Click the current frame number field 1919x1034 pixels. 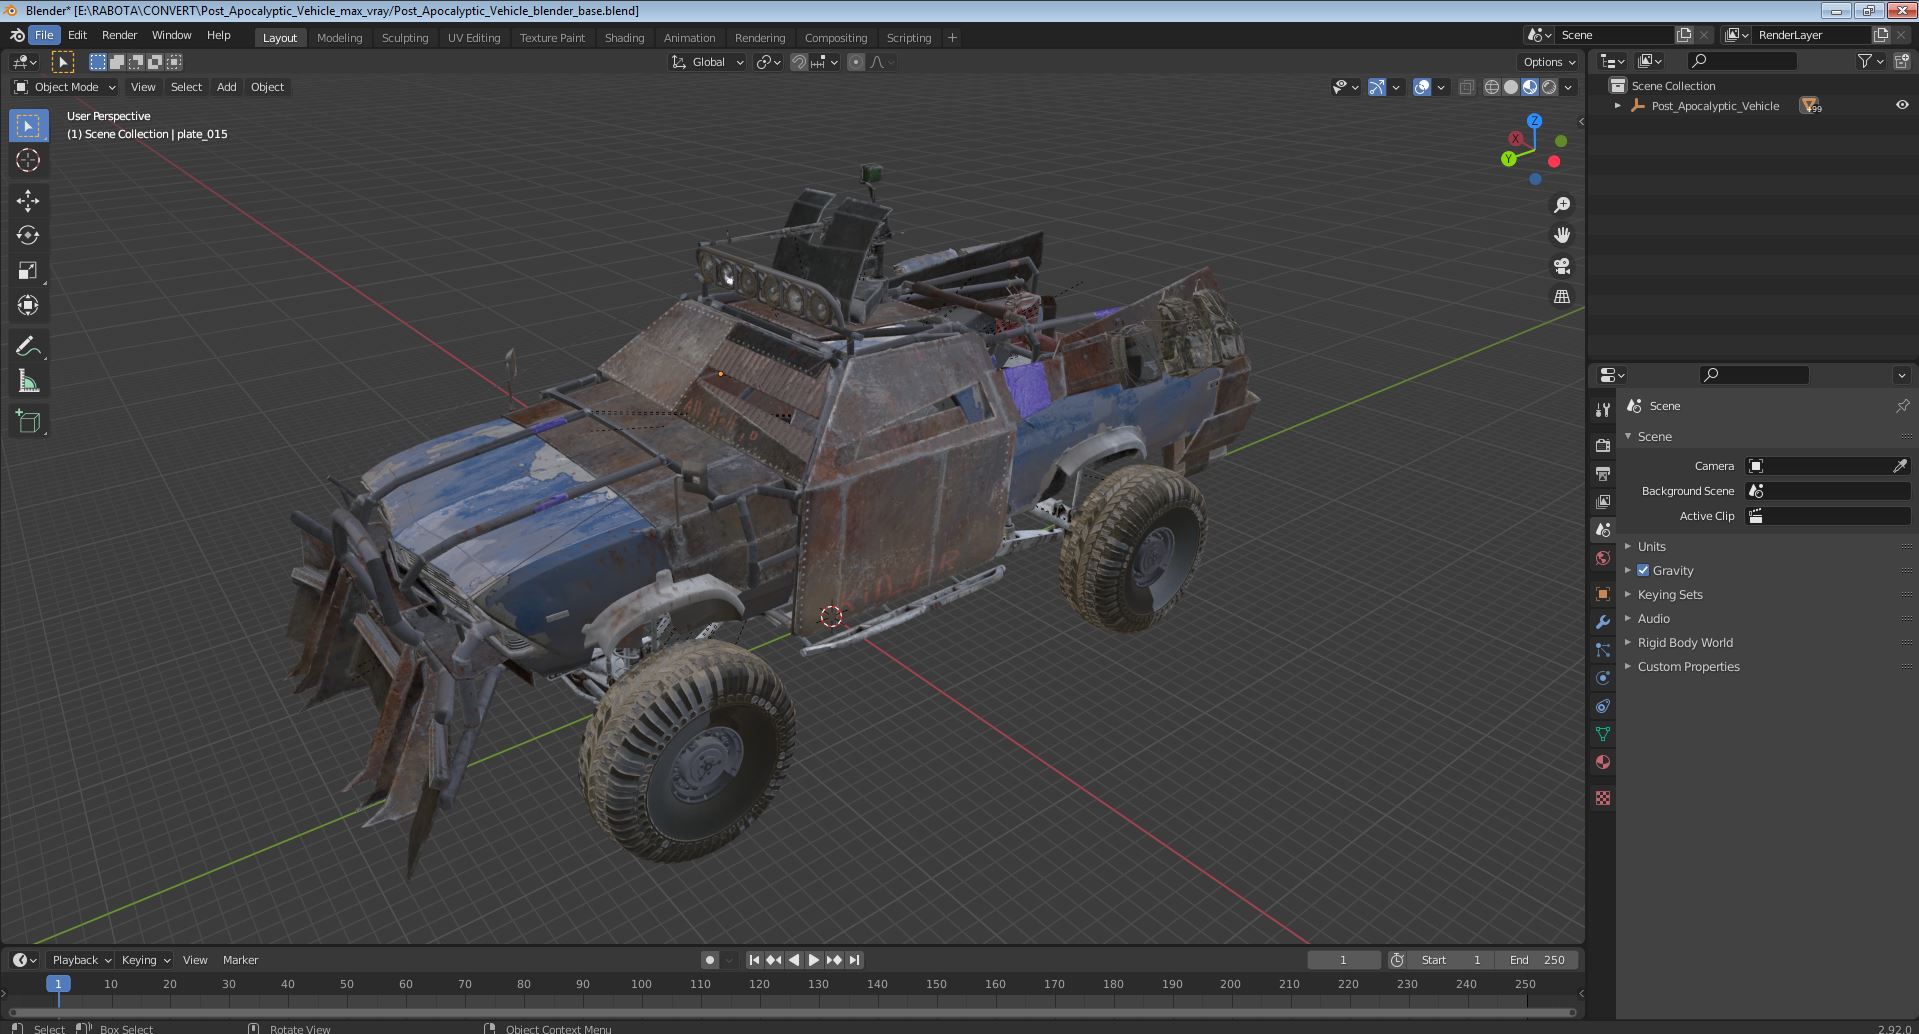pyautogui.click(x=1343, y=960)
